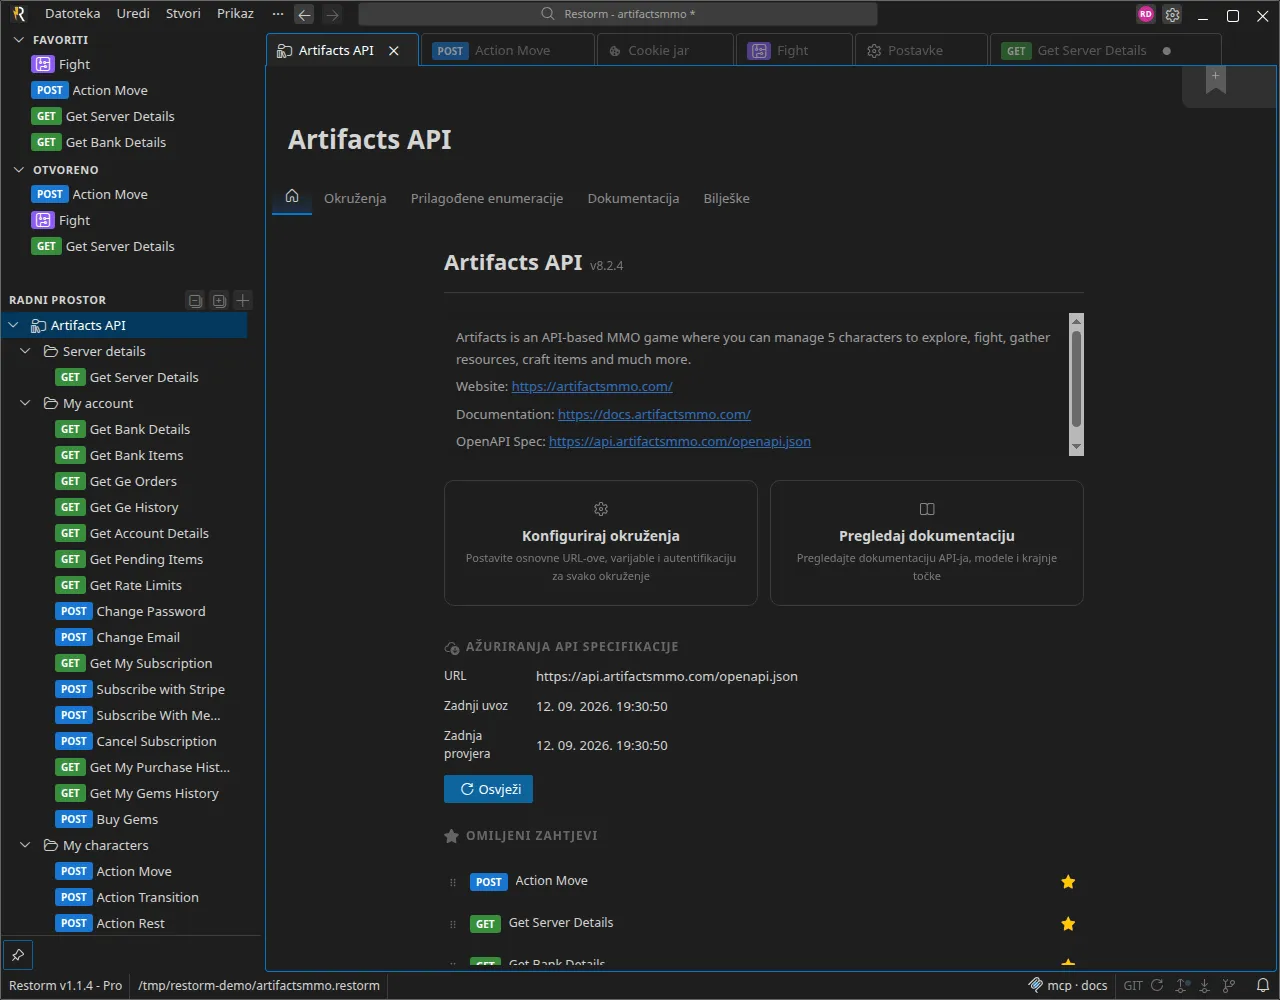Open the RD user avatar menu
The image size is (1280, 1000).
pos(1146,15)
